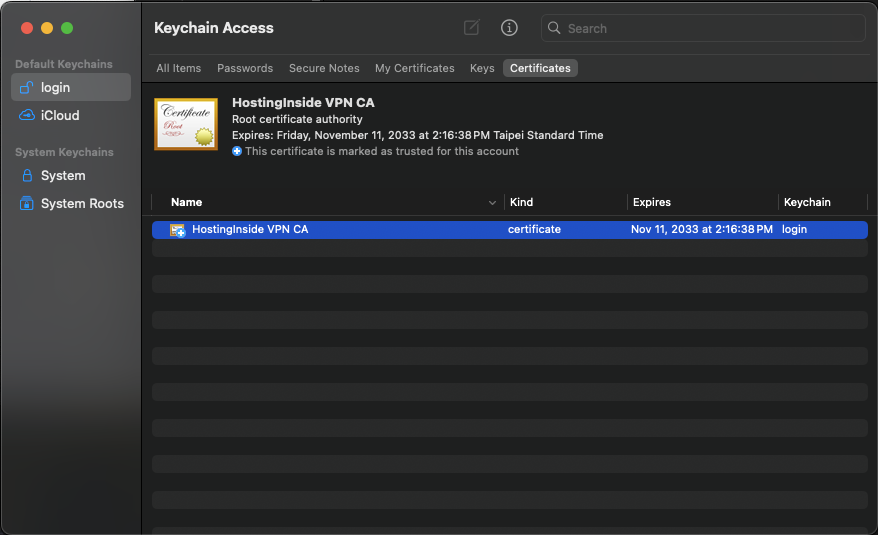This screenshot has width=878, height=535.
Task: Click the Search field
Action: click(x=703, y=28)
